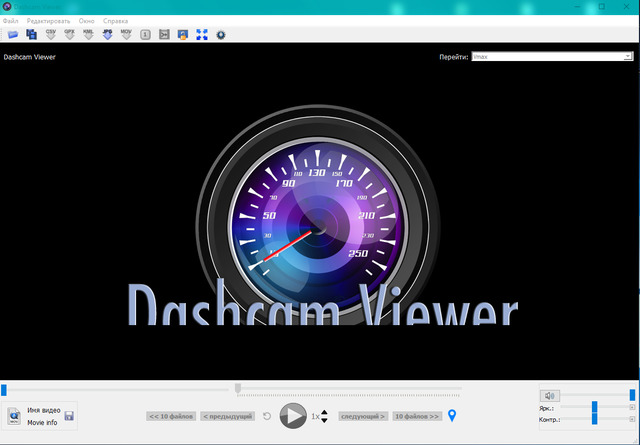640x445 pixels.
Task: Click the open folder icon in toolbar
Action: tap(14, 34)
